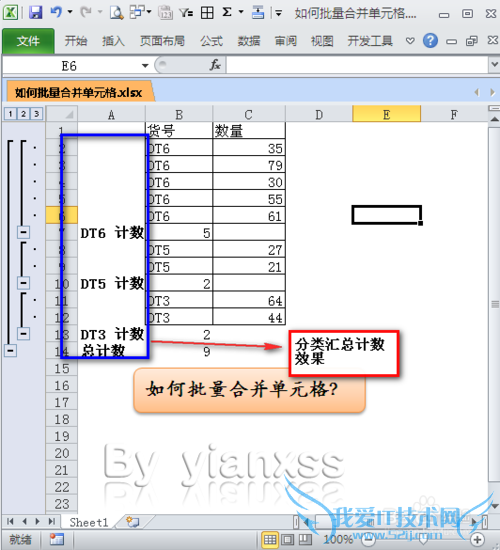Select the 货号 header cell
Image resolution: width=500 pixels, height=550 pixels.
coord(179,130)
